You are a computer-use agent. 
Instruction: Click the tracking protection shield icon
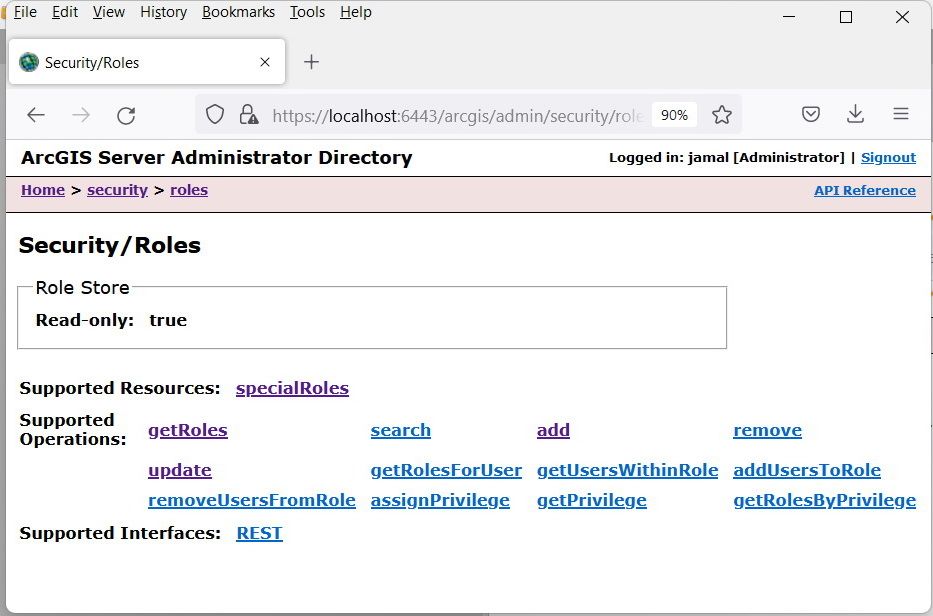[215, 115]
